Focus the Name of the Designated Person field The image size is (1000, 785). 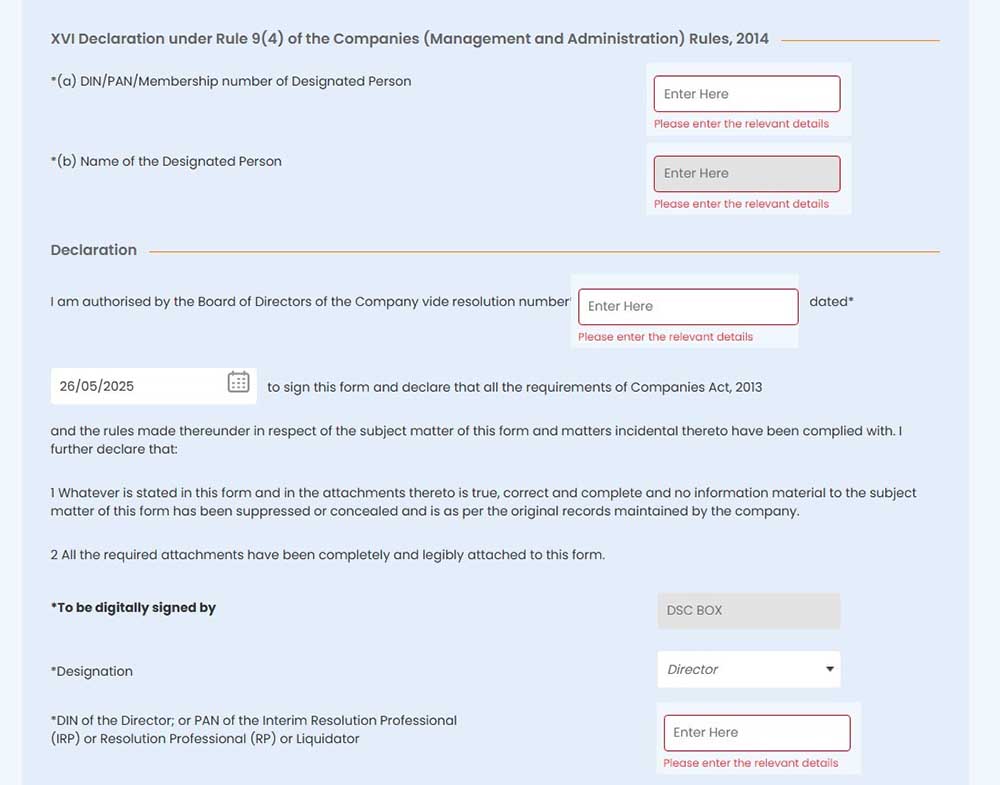coord(746,173)
